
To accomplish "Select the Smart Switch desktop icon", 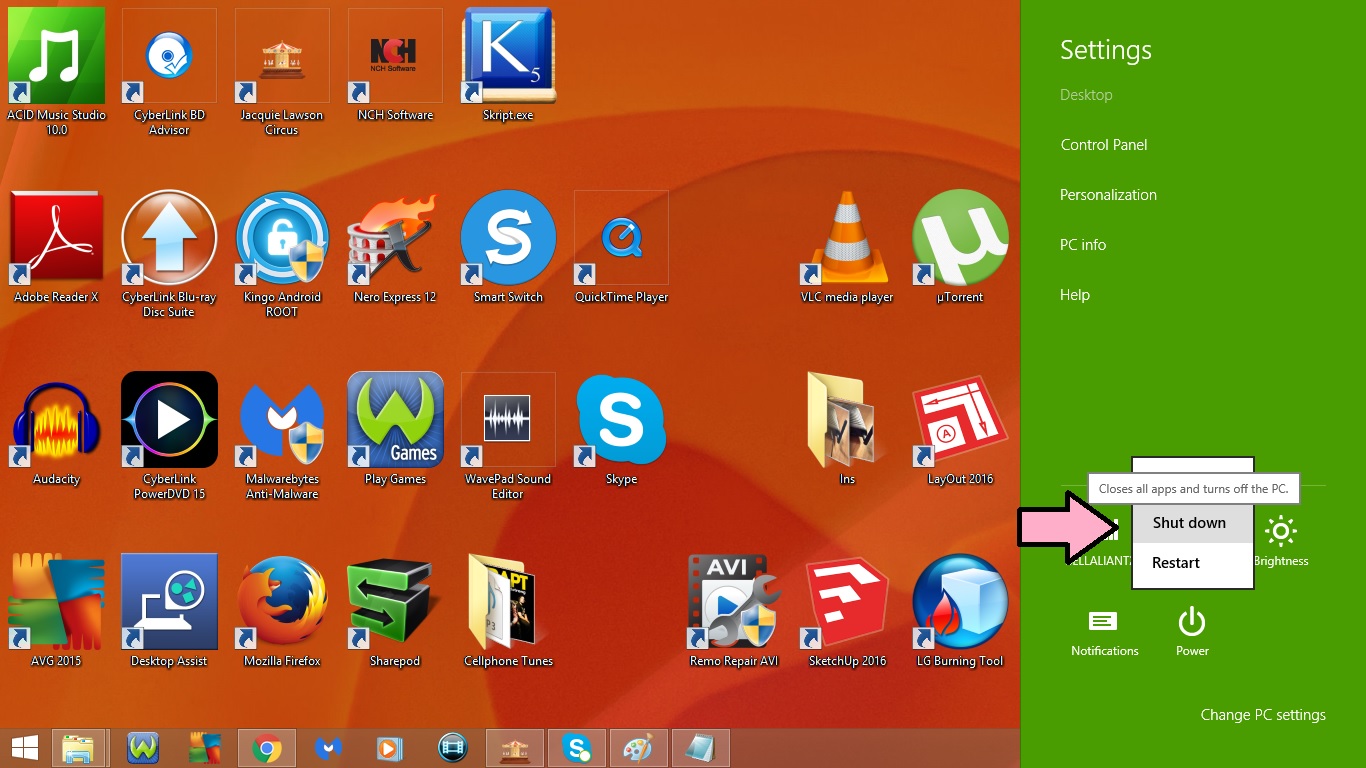I will click(508, 247).
